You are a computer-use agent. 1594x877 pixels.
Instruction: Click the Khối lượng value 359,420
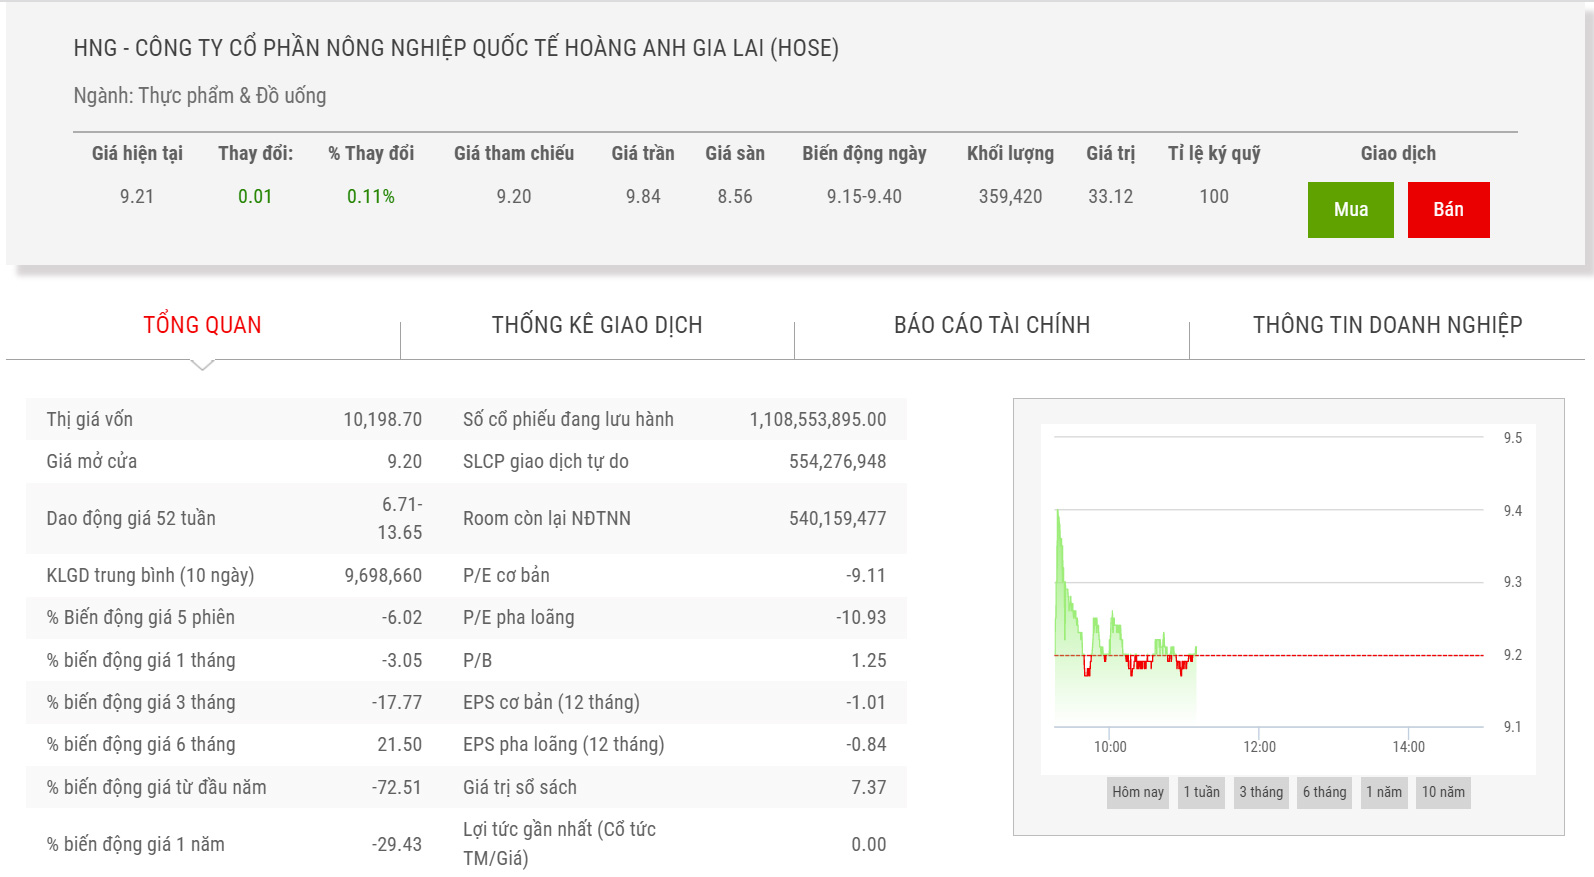[1010, 197]
